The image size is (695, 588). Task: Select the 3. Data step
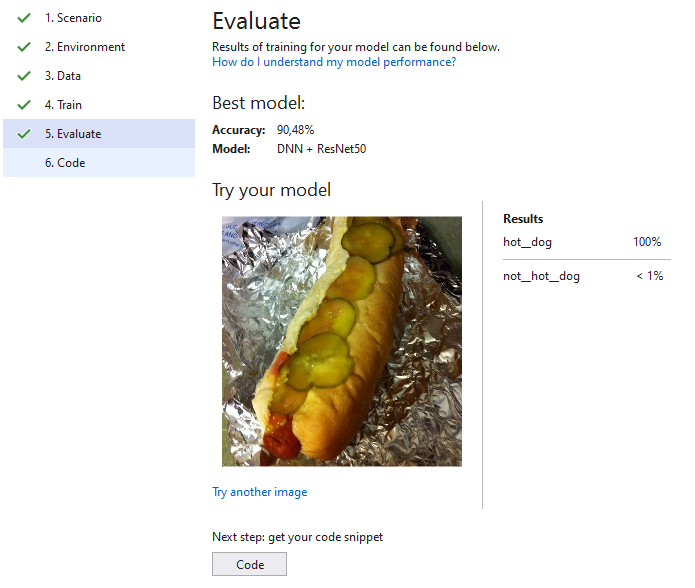[x=99, y=76]
